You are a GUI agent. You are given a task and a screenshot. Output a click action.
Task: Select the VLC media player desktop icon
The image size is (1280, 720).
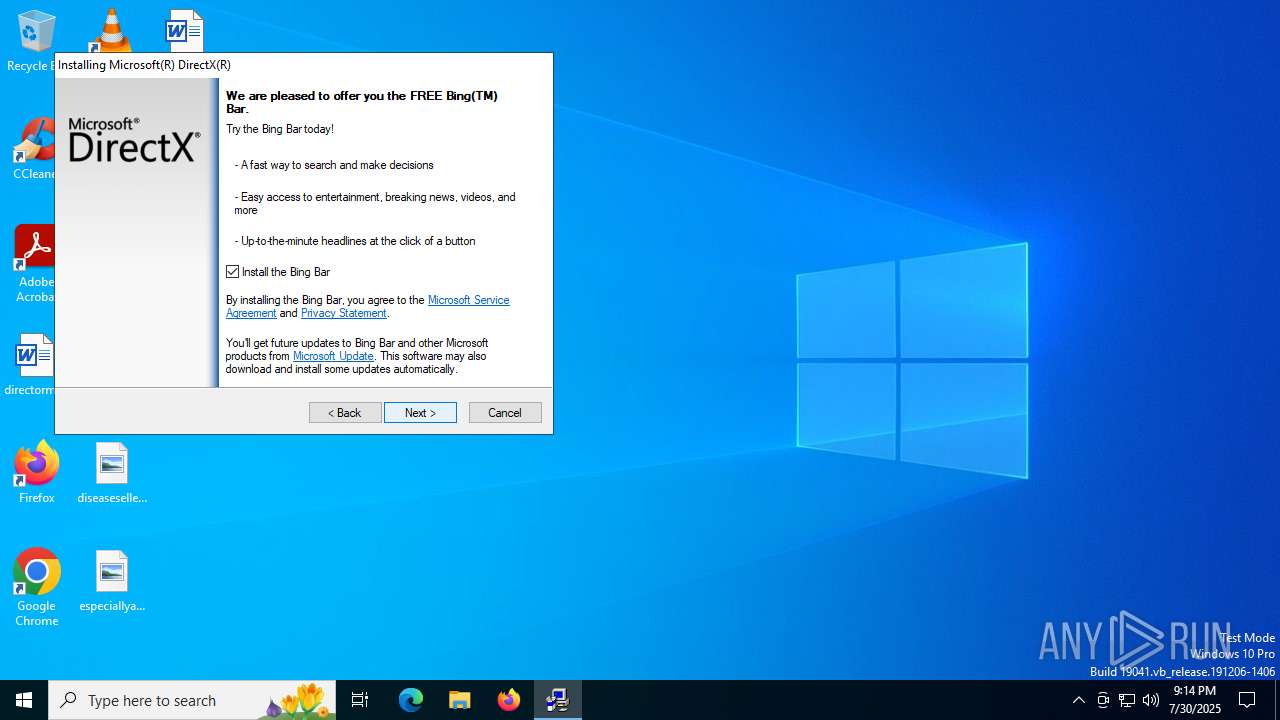(x=111, y=30)
